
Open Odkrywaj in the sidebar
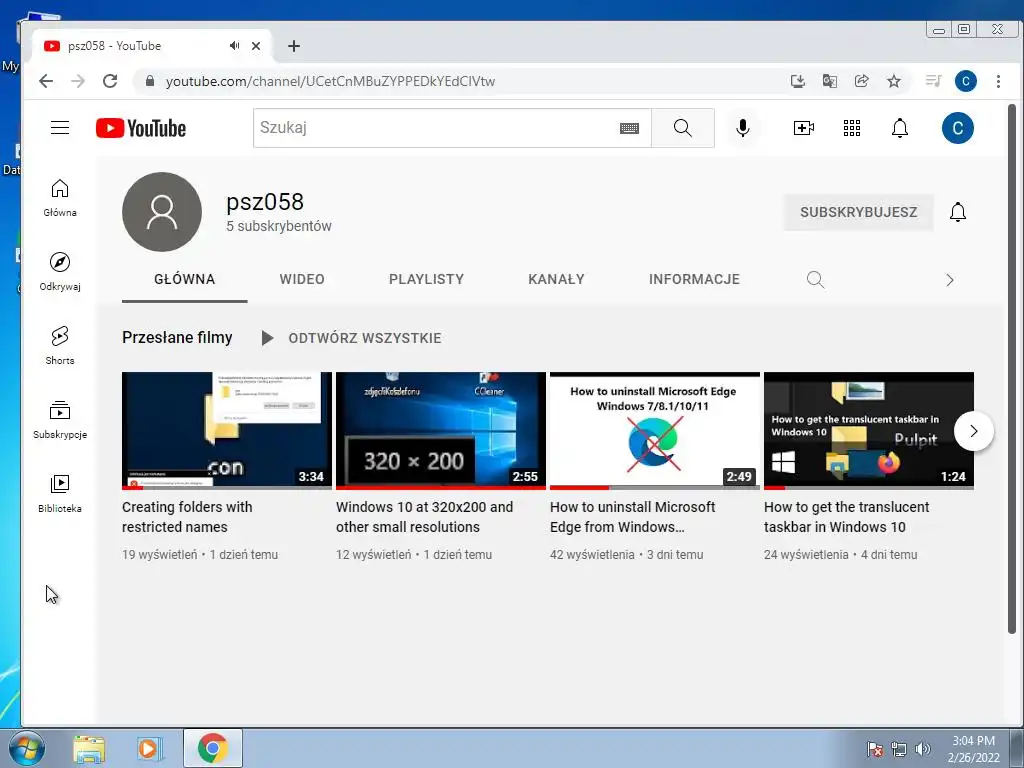pyautogui.click(x=59, y=272)
